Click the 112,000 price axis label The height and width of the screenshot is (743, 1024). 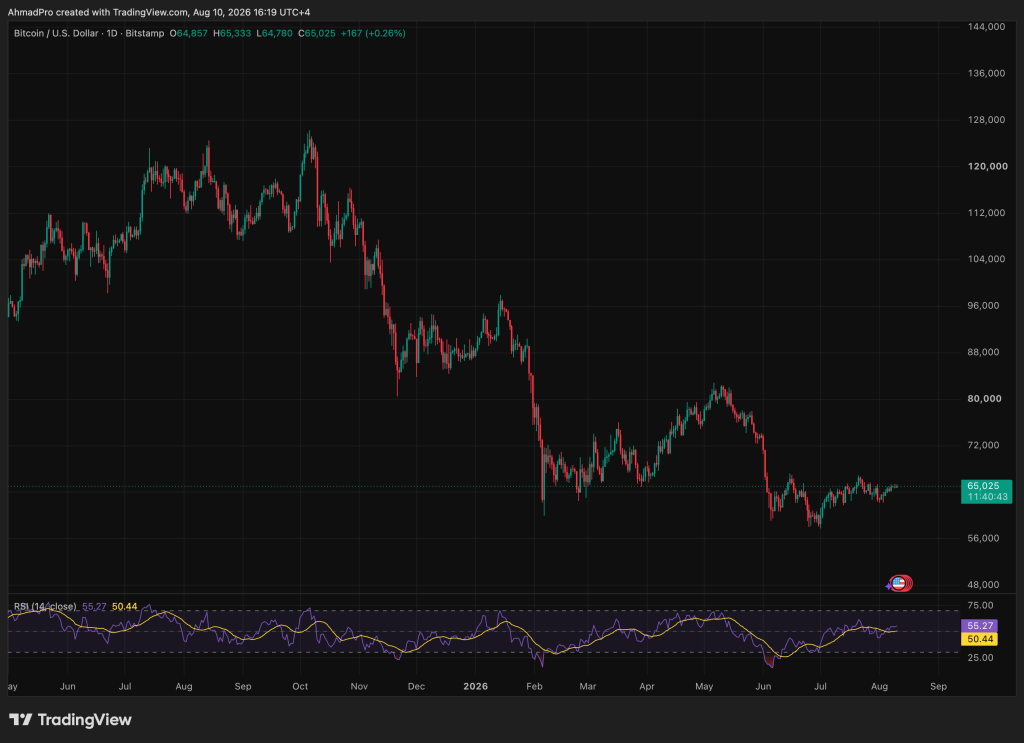pos(986,213)
